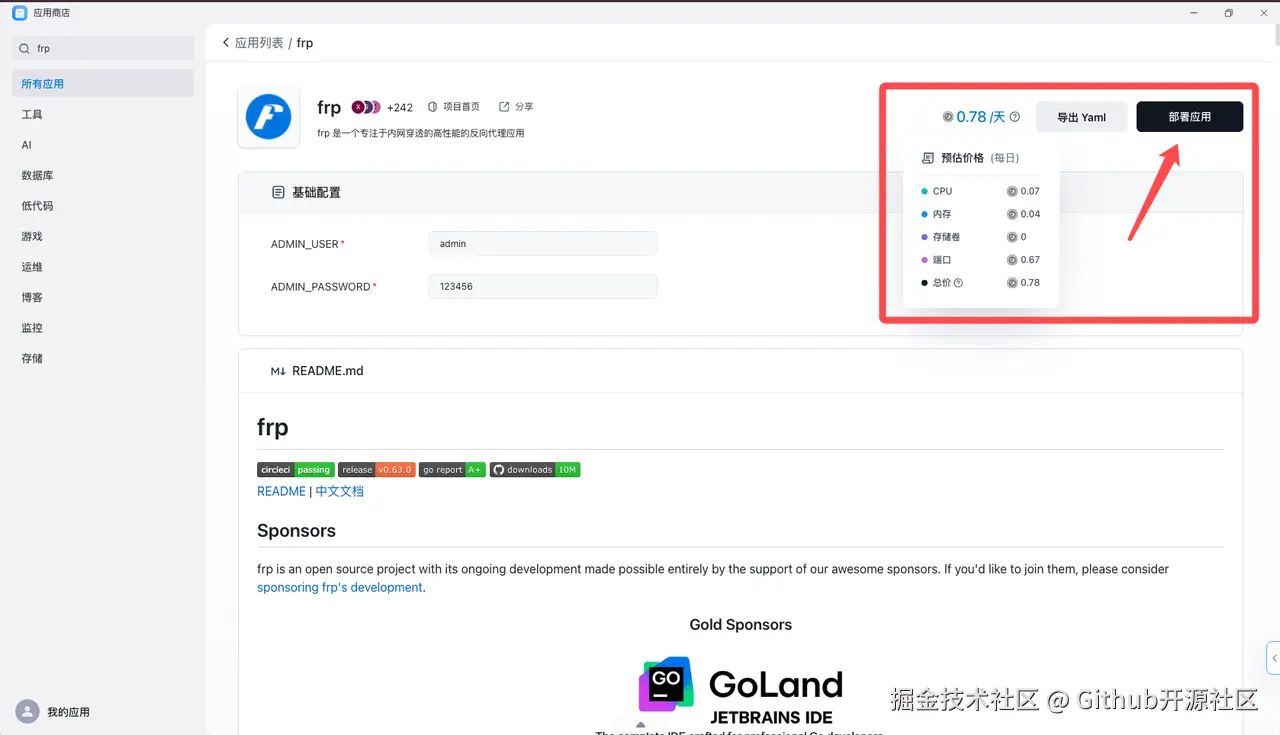Click the GoLand sponsor logo

741,691
